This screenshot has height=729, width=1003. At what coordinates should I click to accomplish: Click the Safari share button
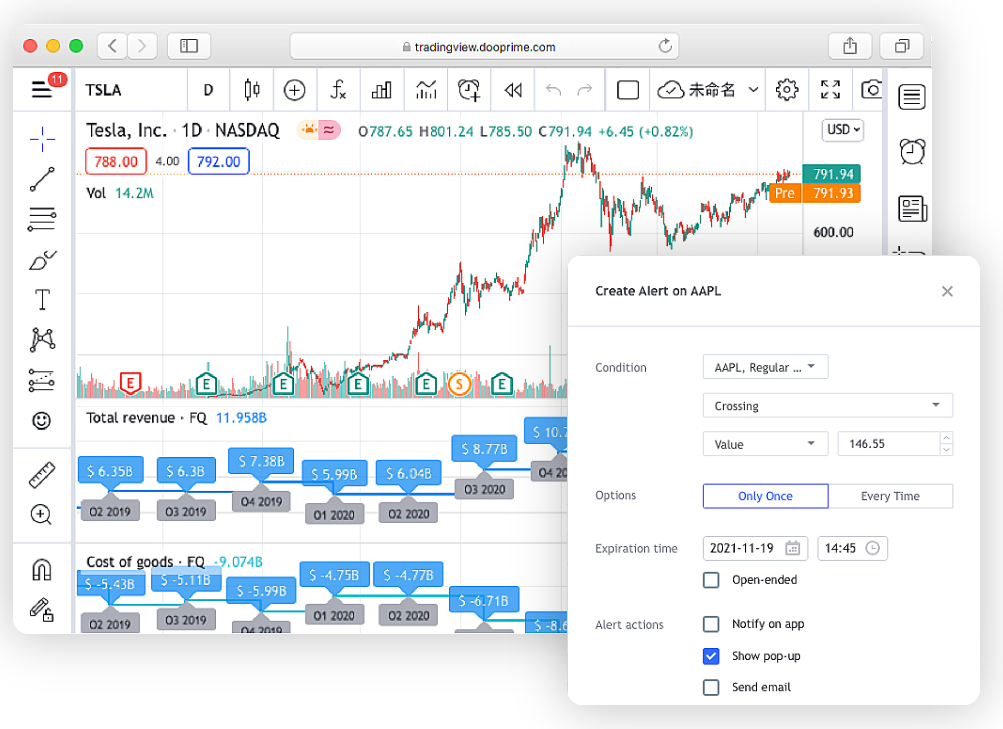point(849,46)
